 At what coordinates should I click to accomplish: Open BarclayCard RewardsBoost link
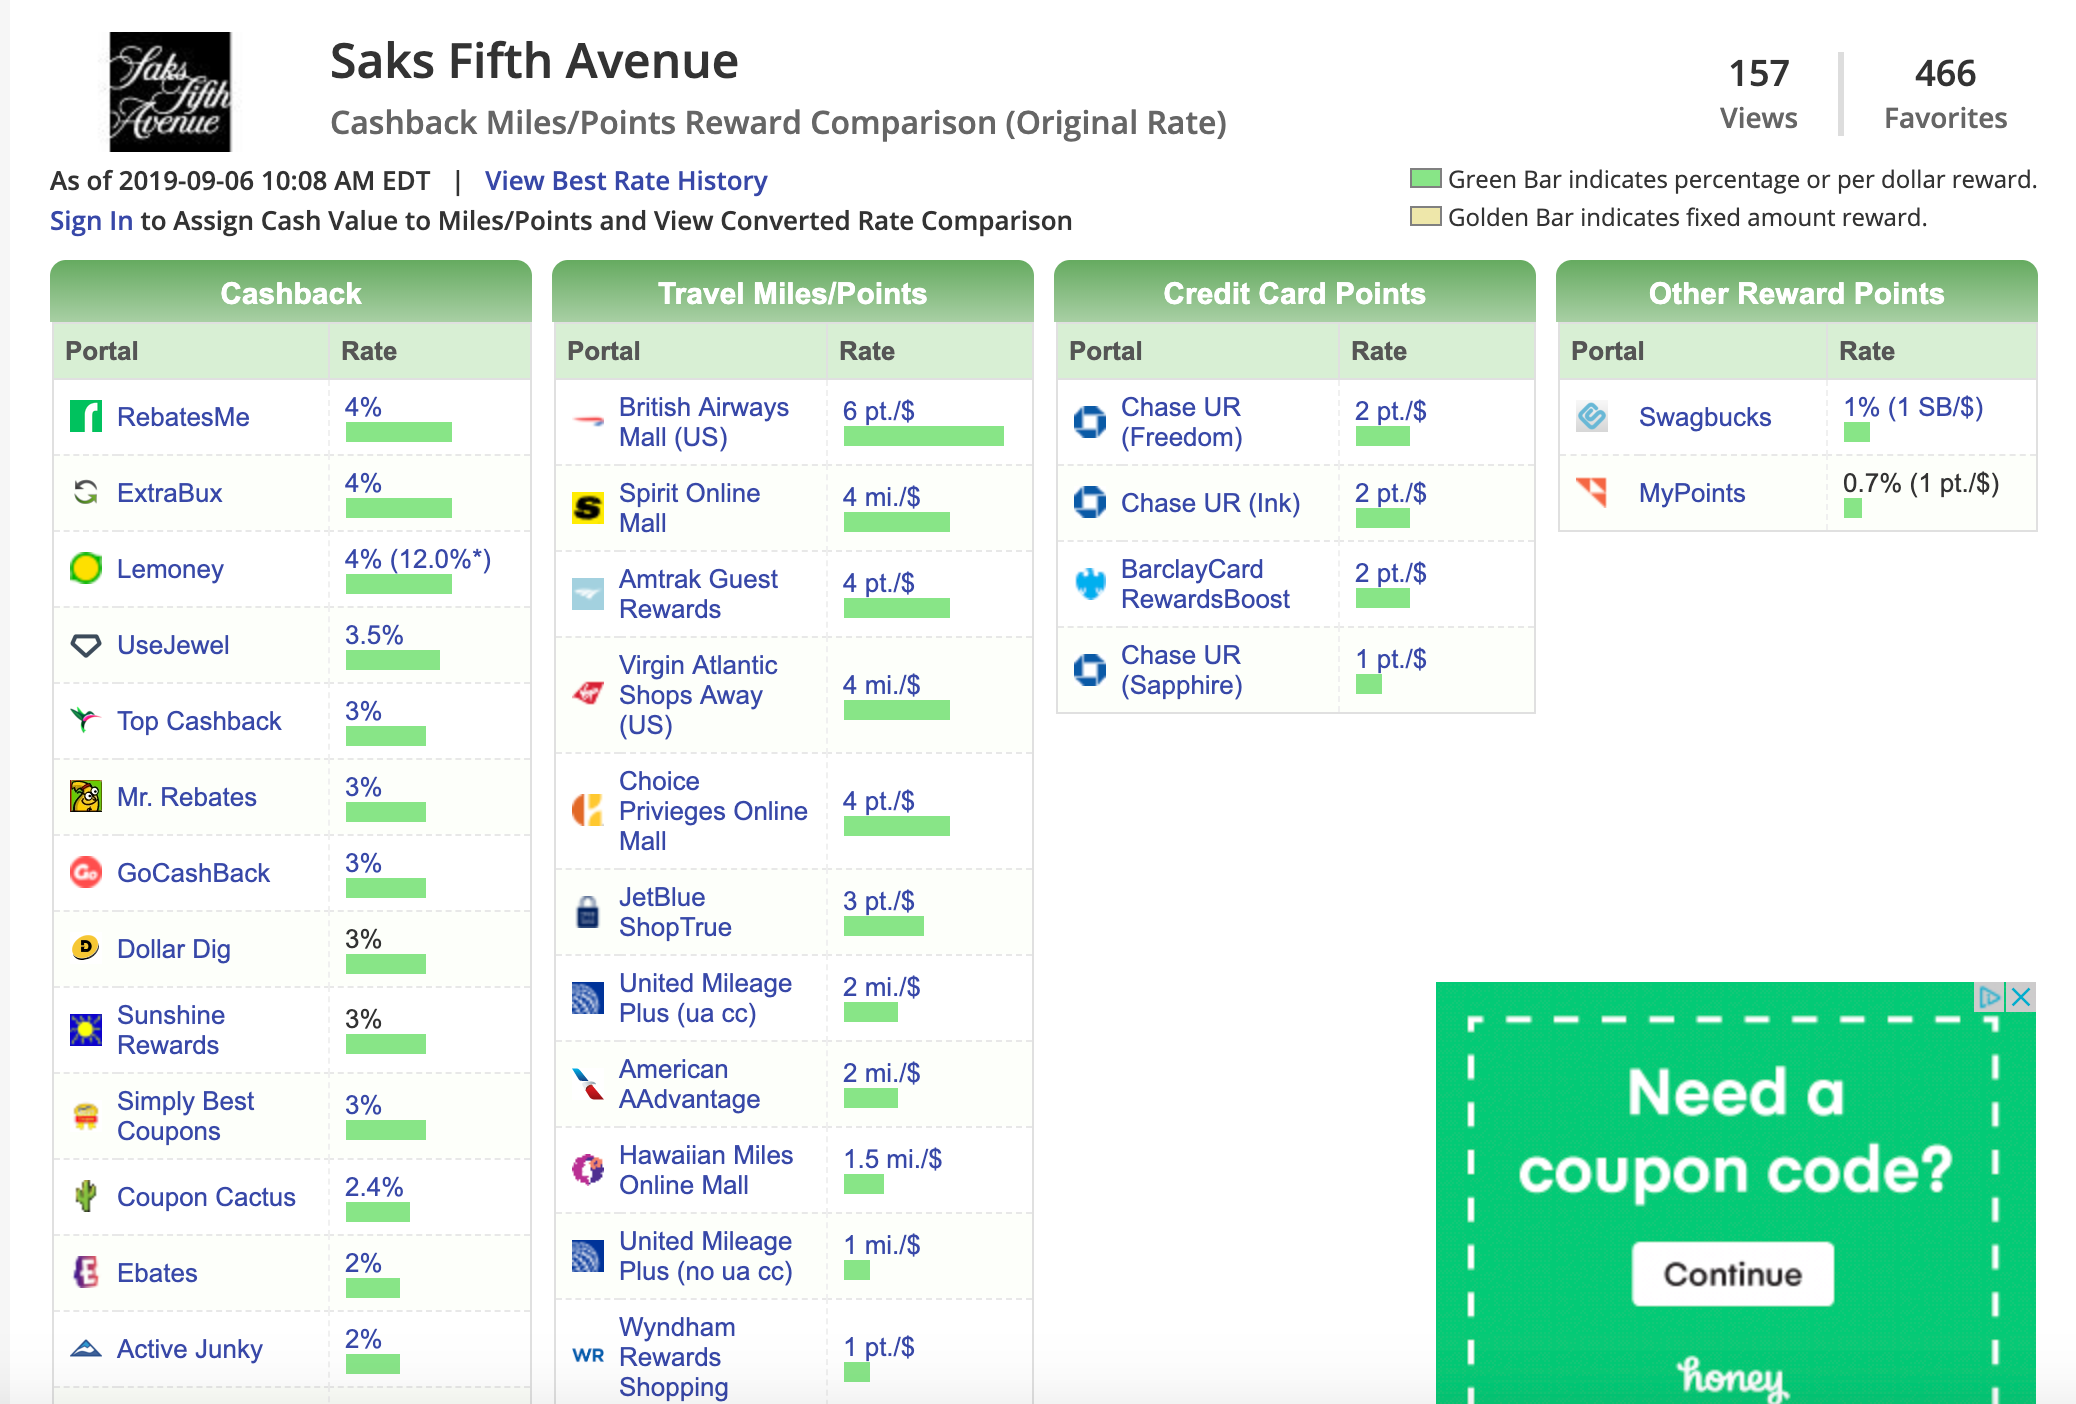click(1205, 584)
